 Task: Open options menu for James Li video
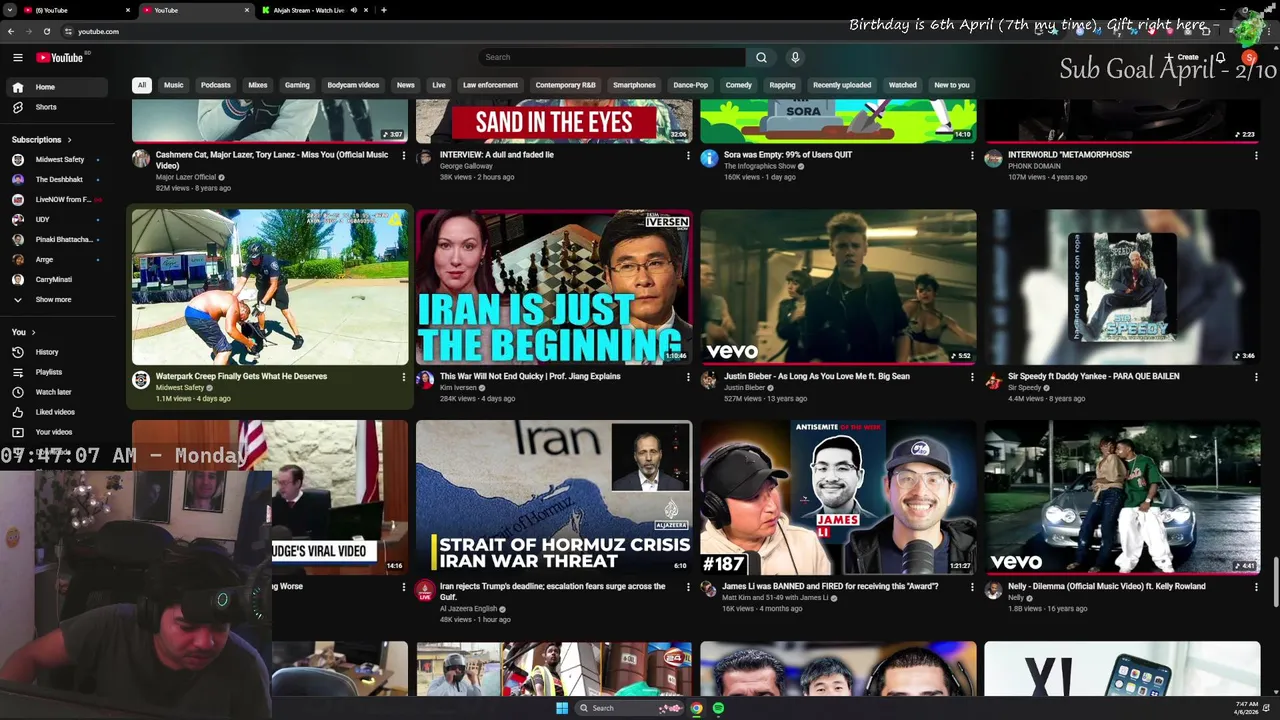[x=972, y=587]
